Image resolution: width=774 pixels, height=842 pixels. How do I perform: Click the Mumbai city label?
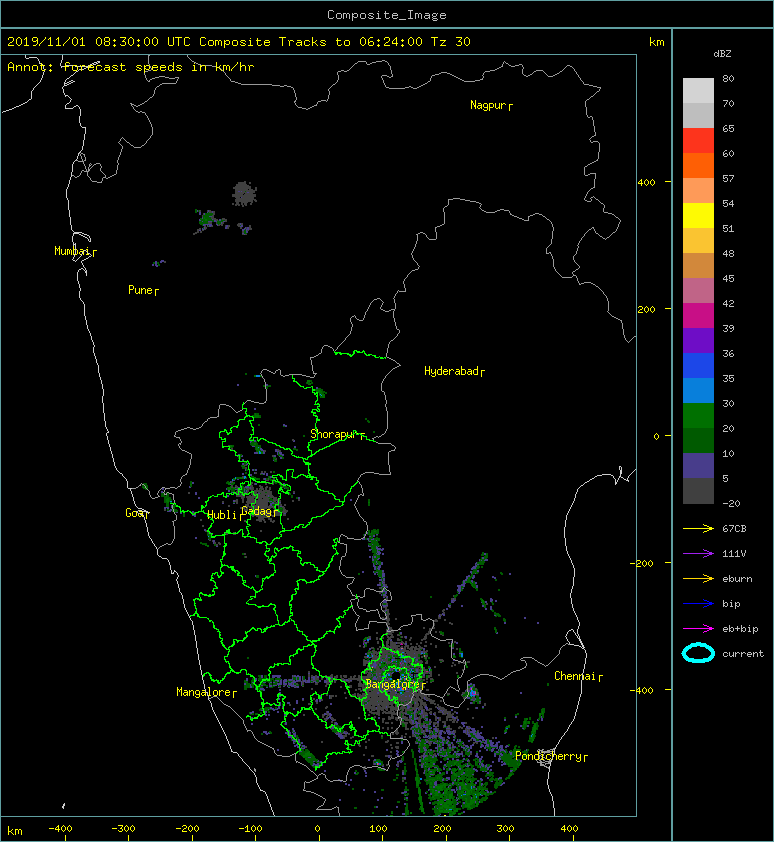[x=72, y=251]
